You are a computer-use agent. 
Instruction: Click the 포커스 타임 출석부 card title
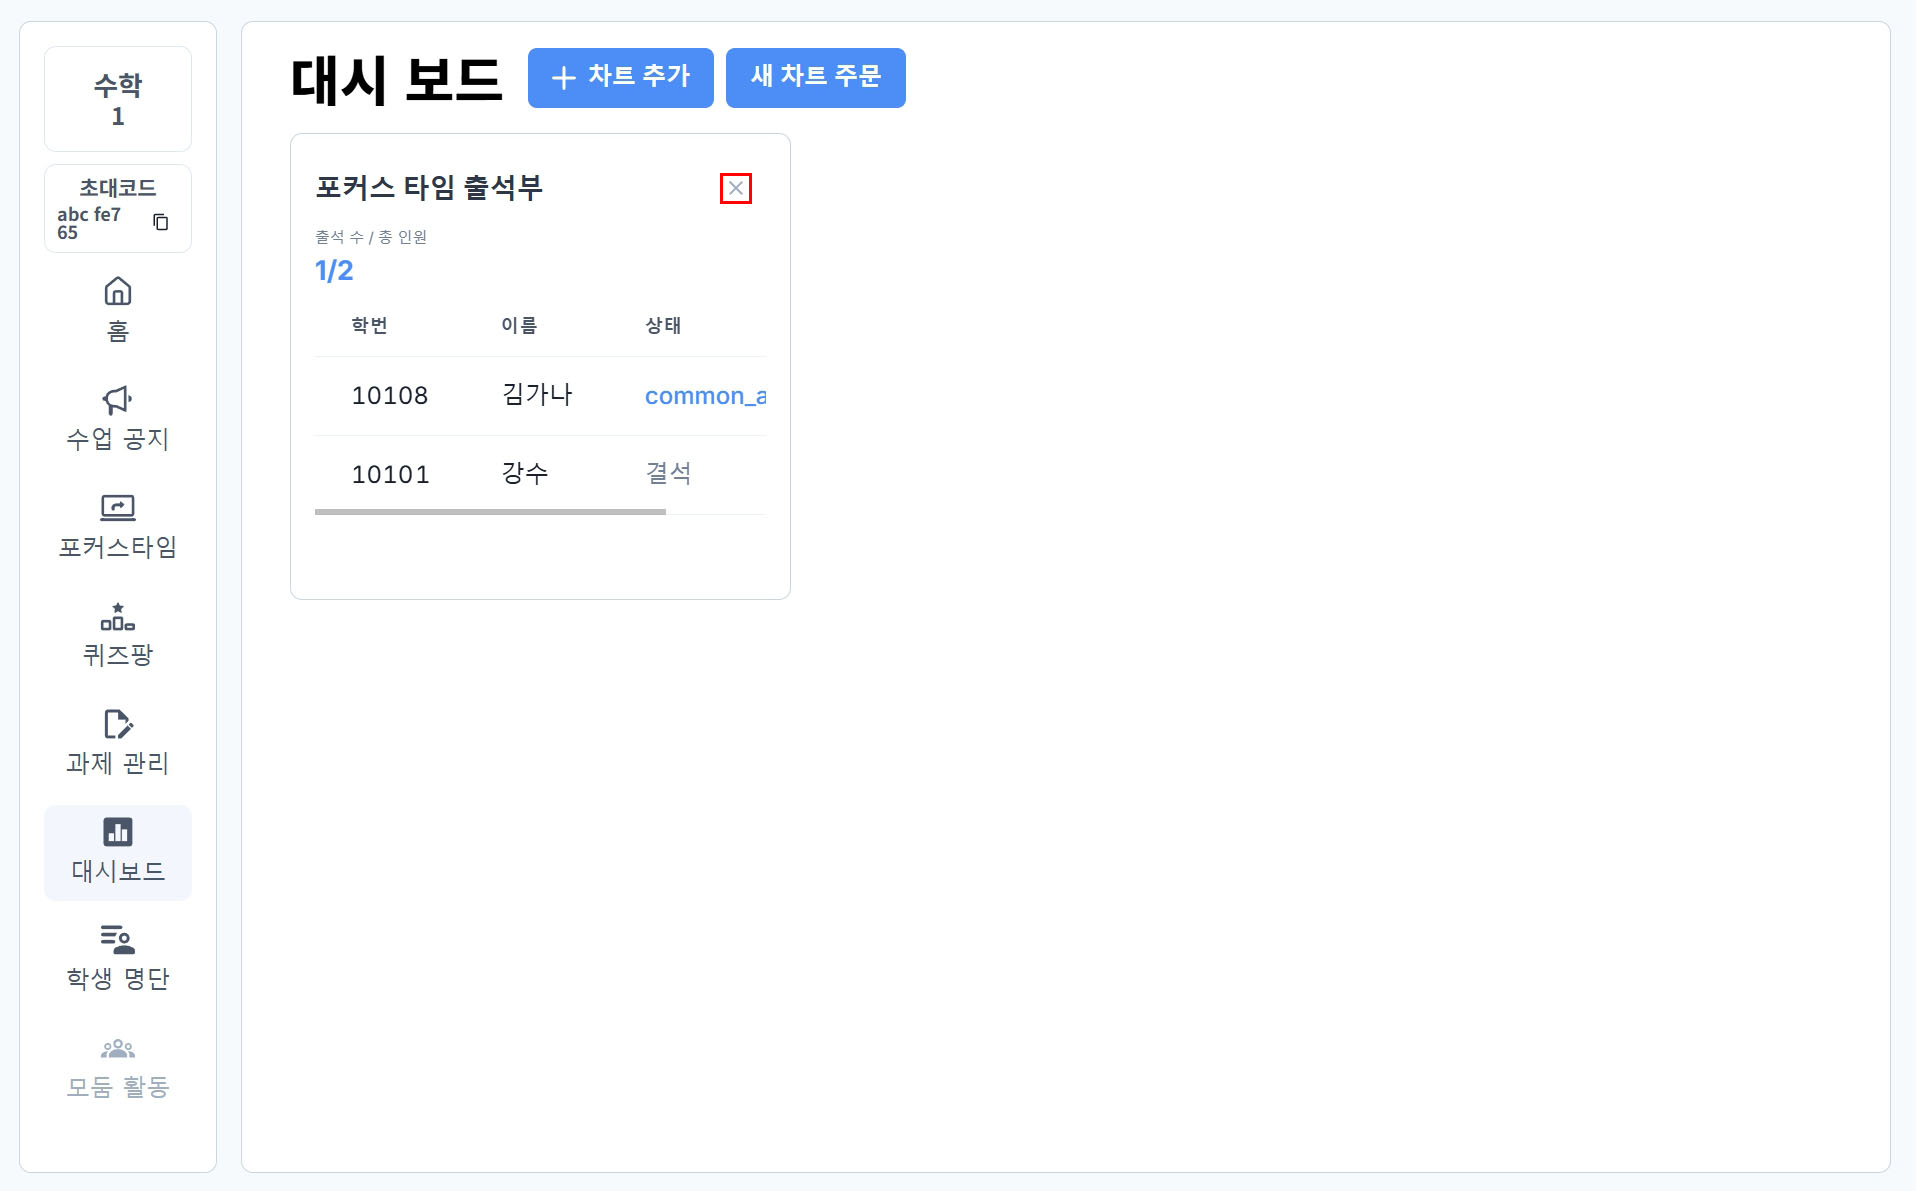pyautogui.click(x=429, y=188)
